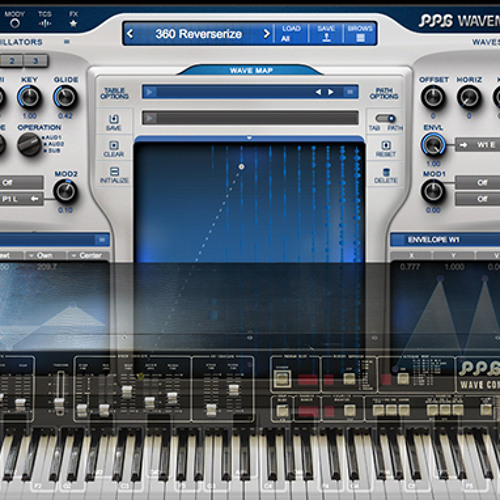The width and height of the screenshot is (500, 500).
Task: Open TABLE OPTIONS menu
Action: point(114,93)
